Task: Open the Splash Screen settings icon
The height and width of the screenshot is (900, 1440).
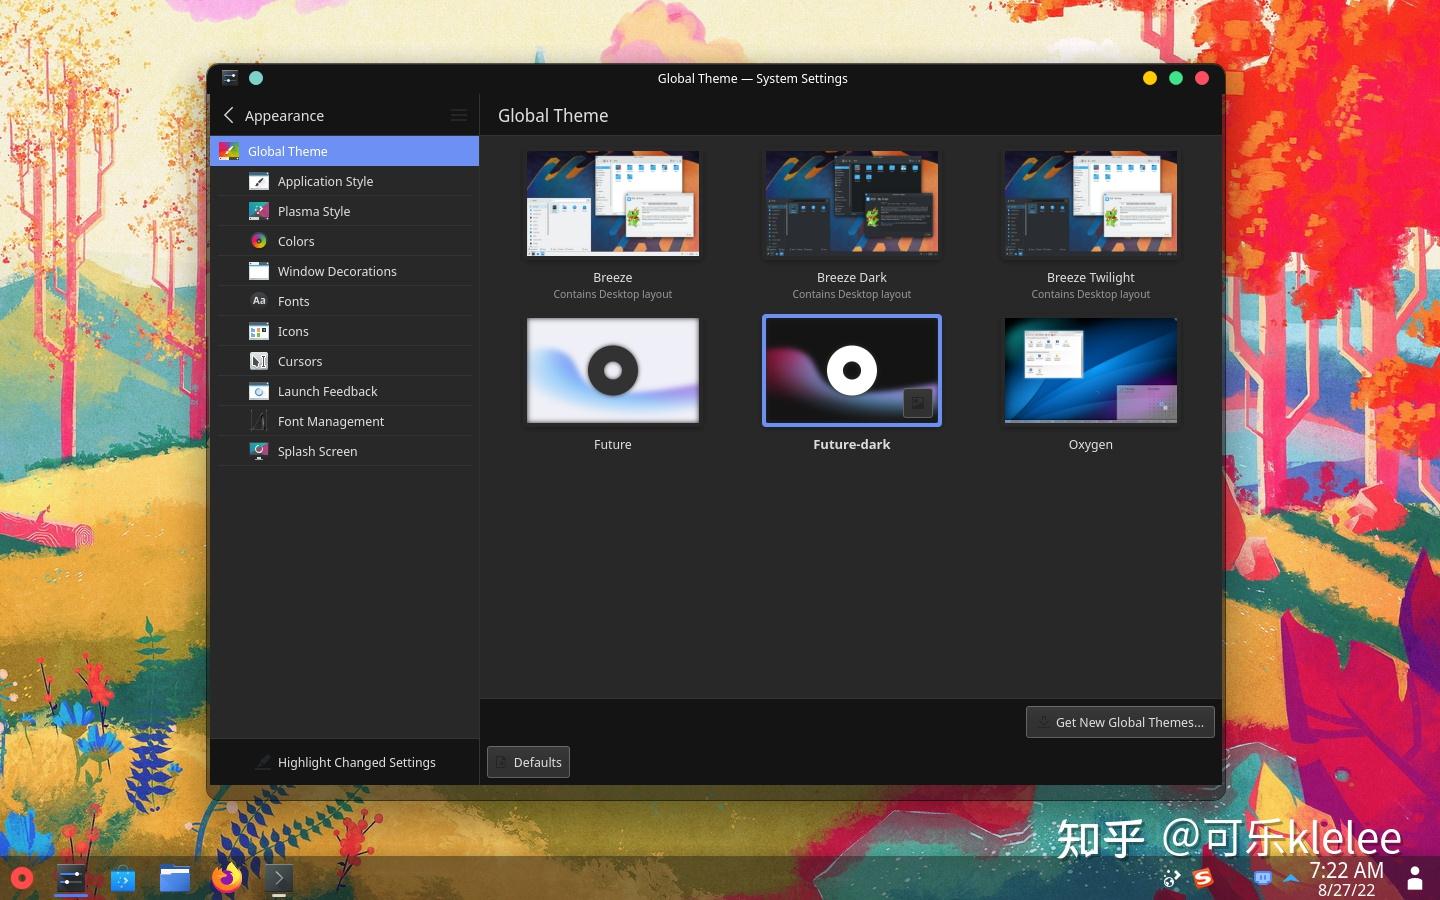Action: pyautogui.click(x=259, y=451)
